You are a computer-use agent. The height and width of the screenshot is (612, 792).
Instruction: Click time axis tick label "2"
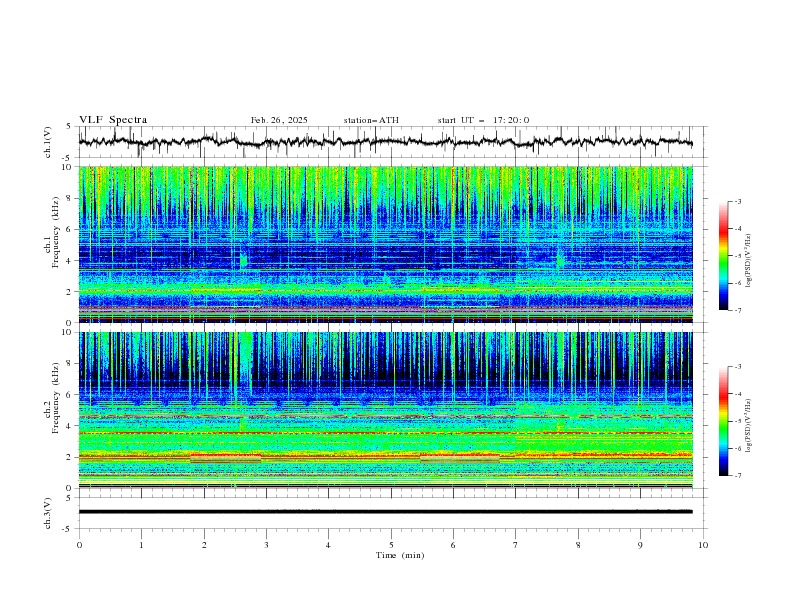204,545
